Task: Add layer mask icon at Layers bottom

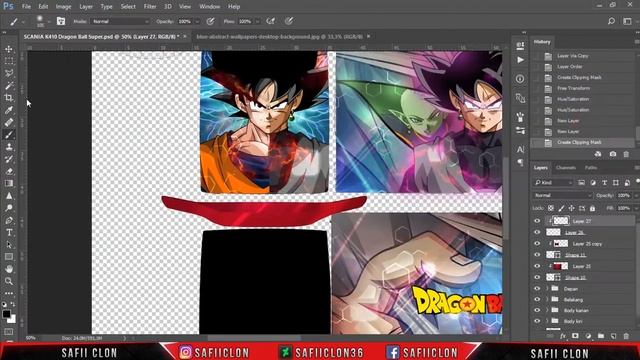Action: 575,336
